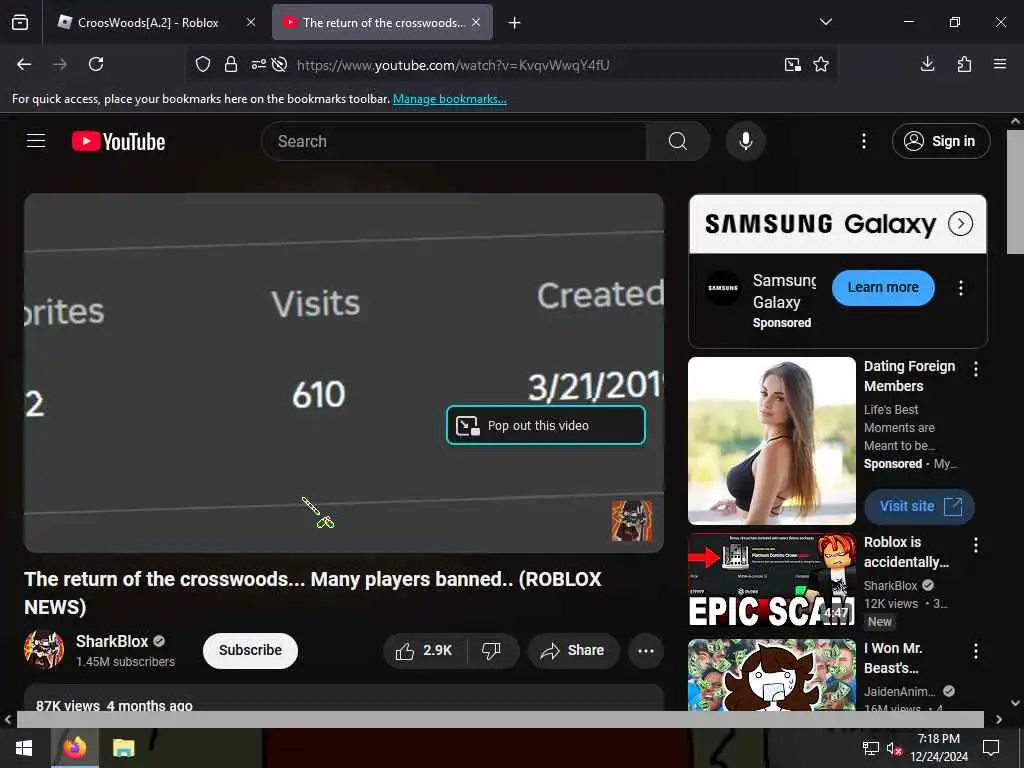
Task: Start voice search with the microphone
Action: pos(745,141)
